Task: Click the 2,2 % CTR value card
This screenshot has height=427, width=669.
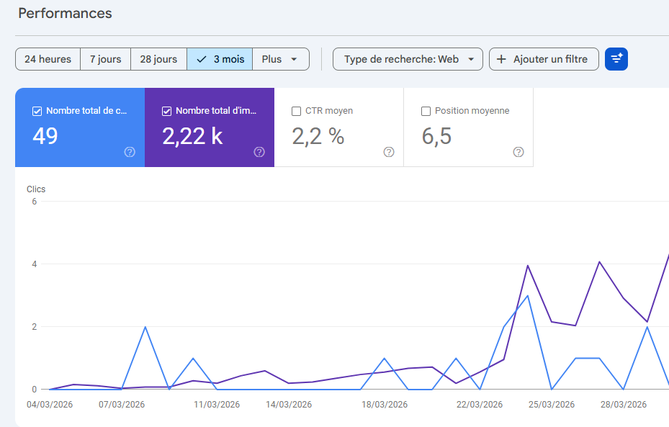Action: pyautogui.click(x=338, y=137)
